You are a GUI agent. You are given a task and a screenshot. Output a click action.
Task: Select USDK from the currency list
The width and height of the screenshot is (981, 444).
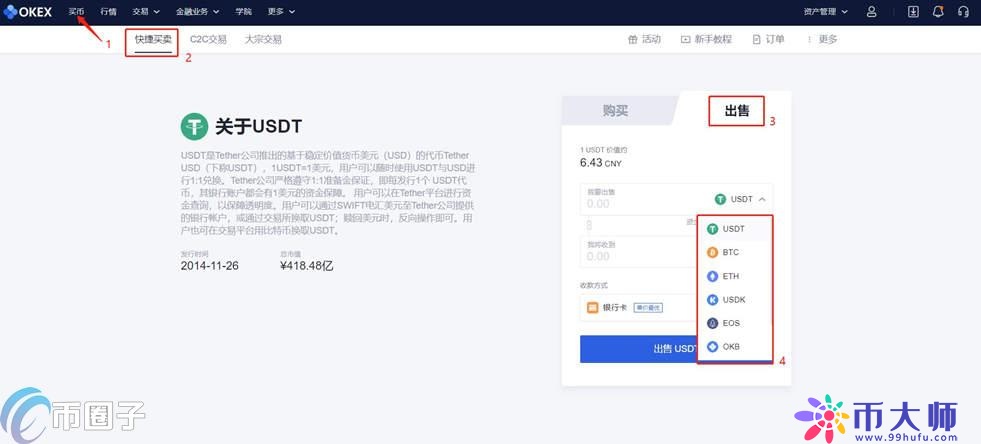coord(734,300)
